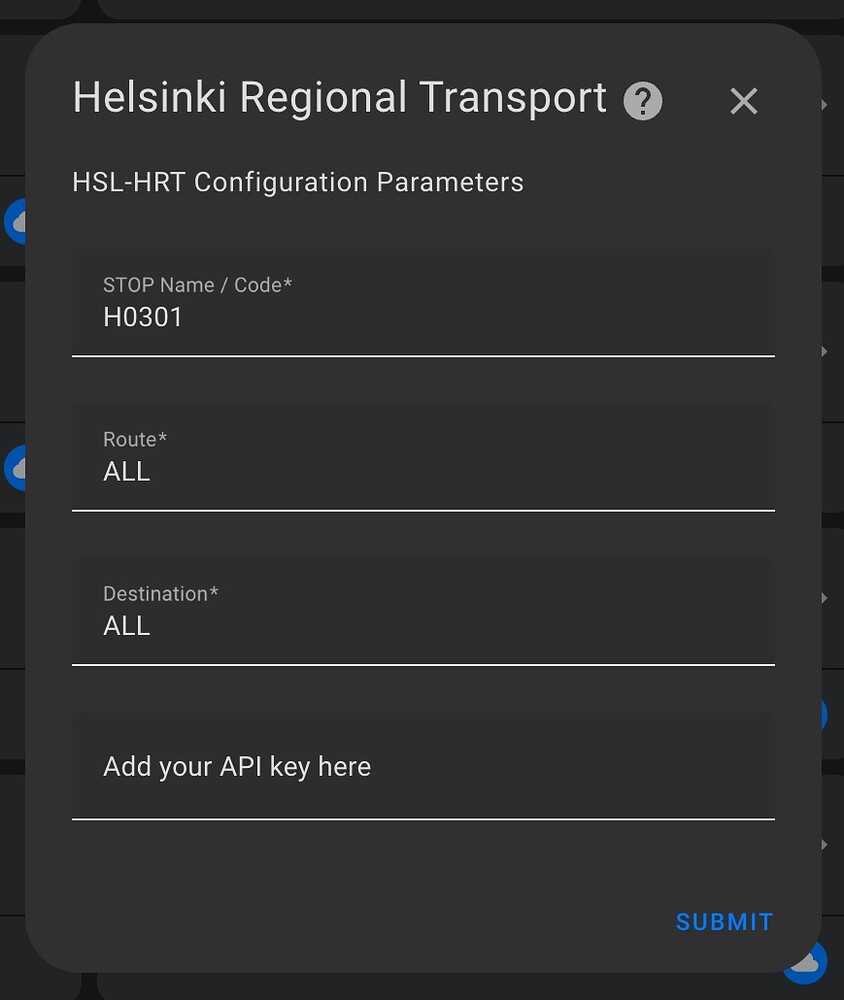The height and width of the screenshot is (1000, 844).
Task: Close the Helsinki Regional Transport dialog
Action: [744, 101]
